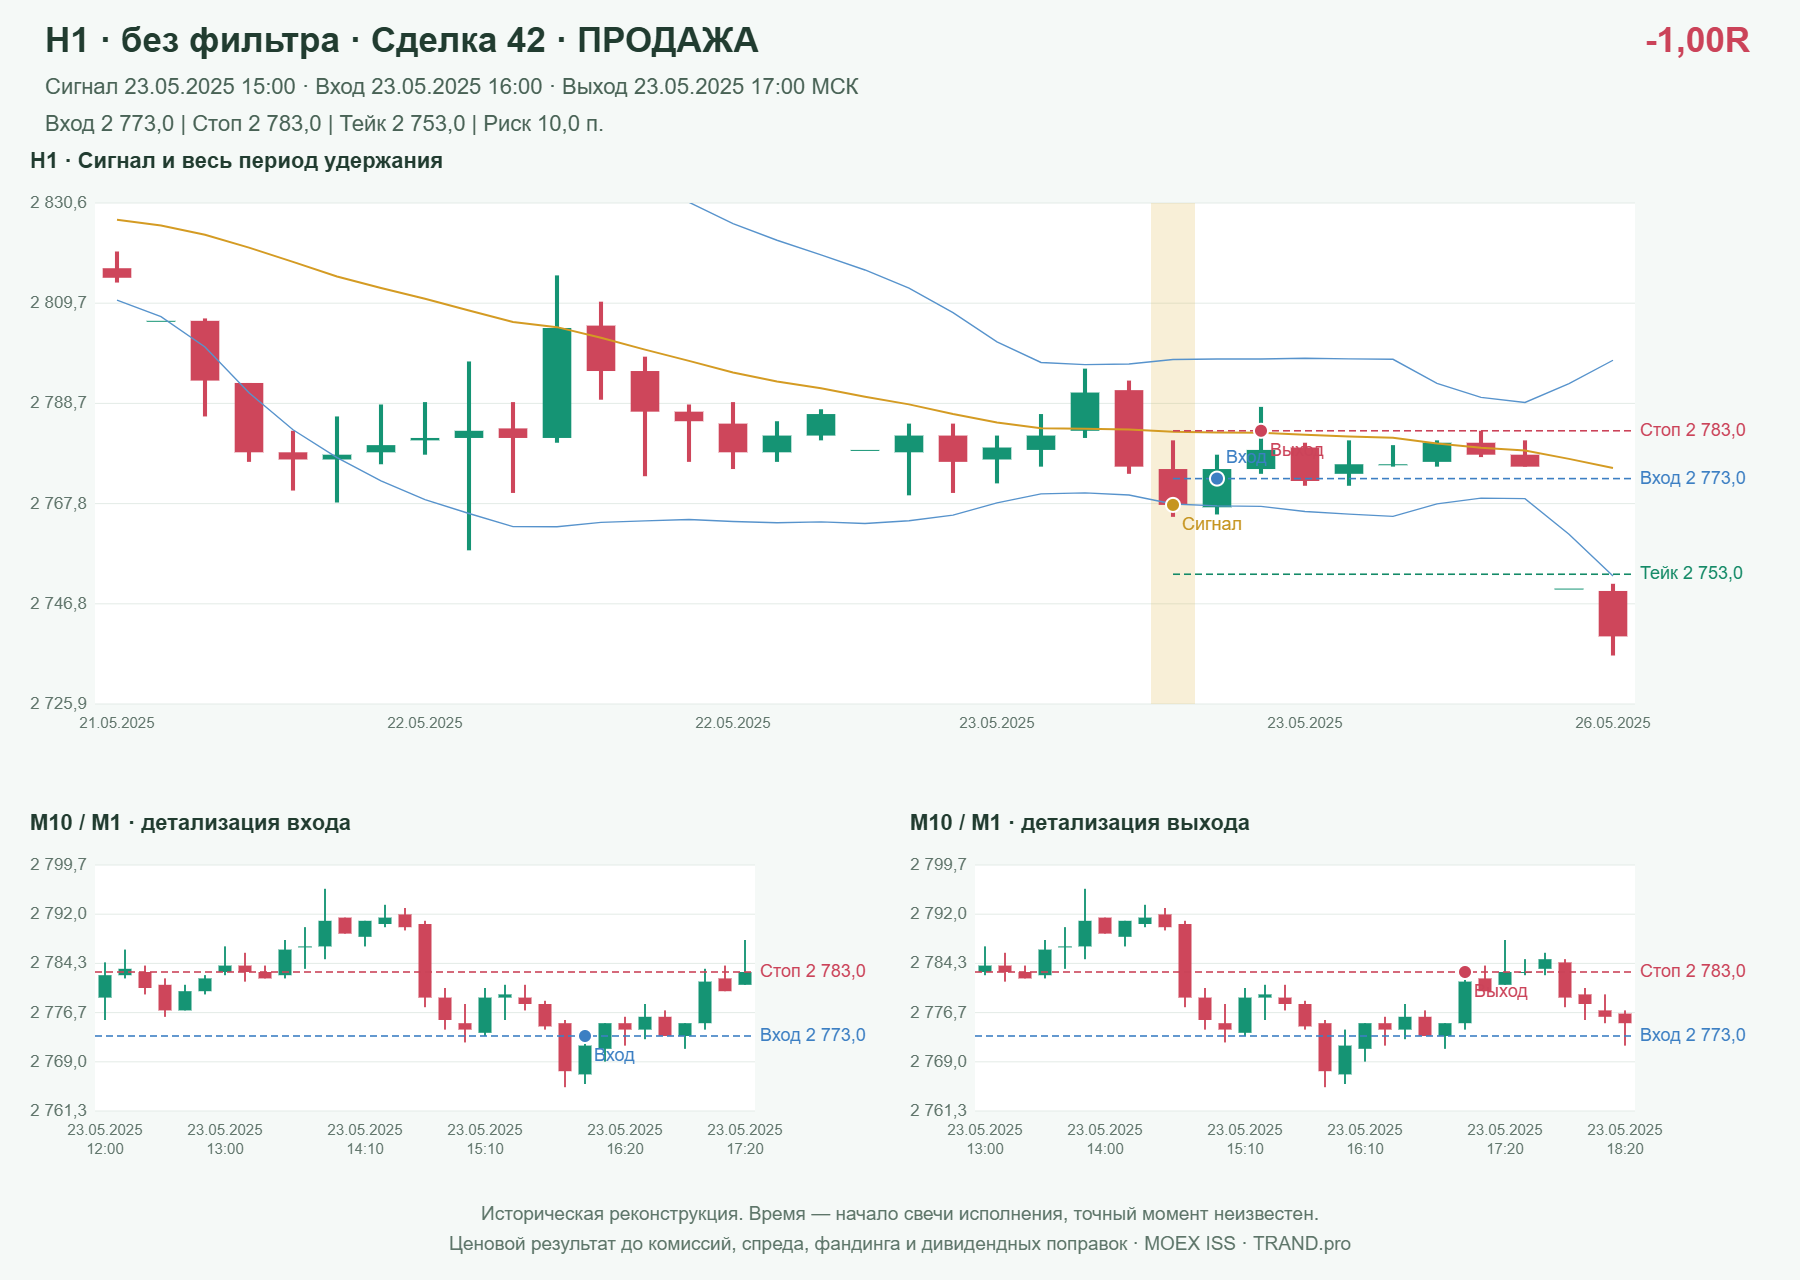Click the line with signal, entry and exit times
The image size is (1800, 1280).
click(x=452, y=87)
